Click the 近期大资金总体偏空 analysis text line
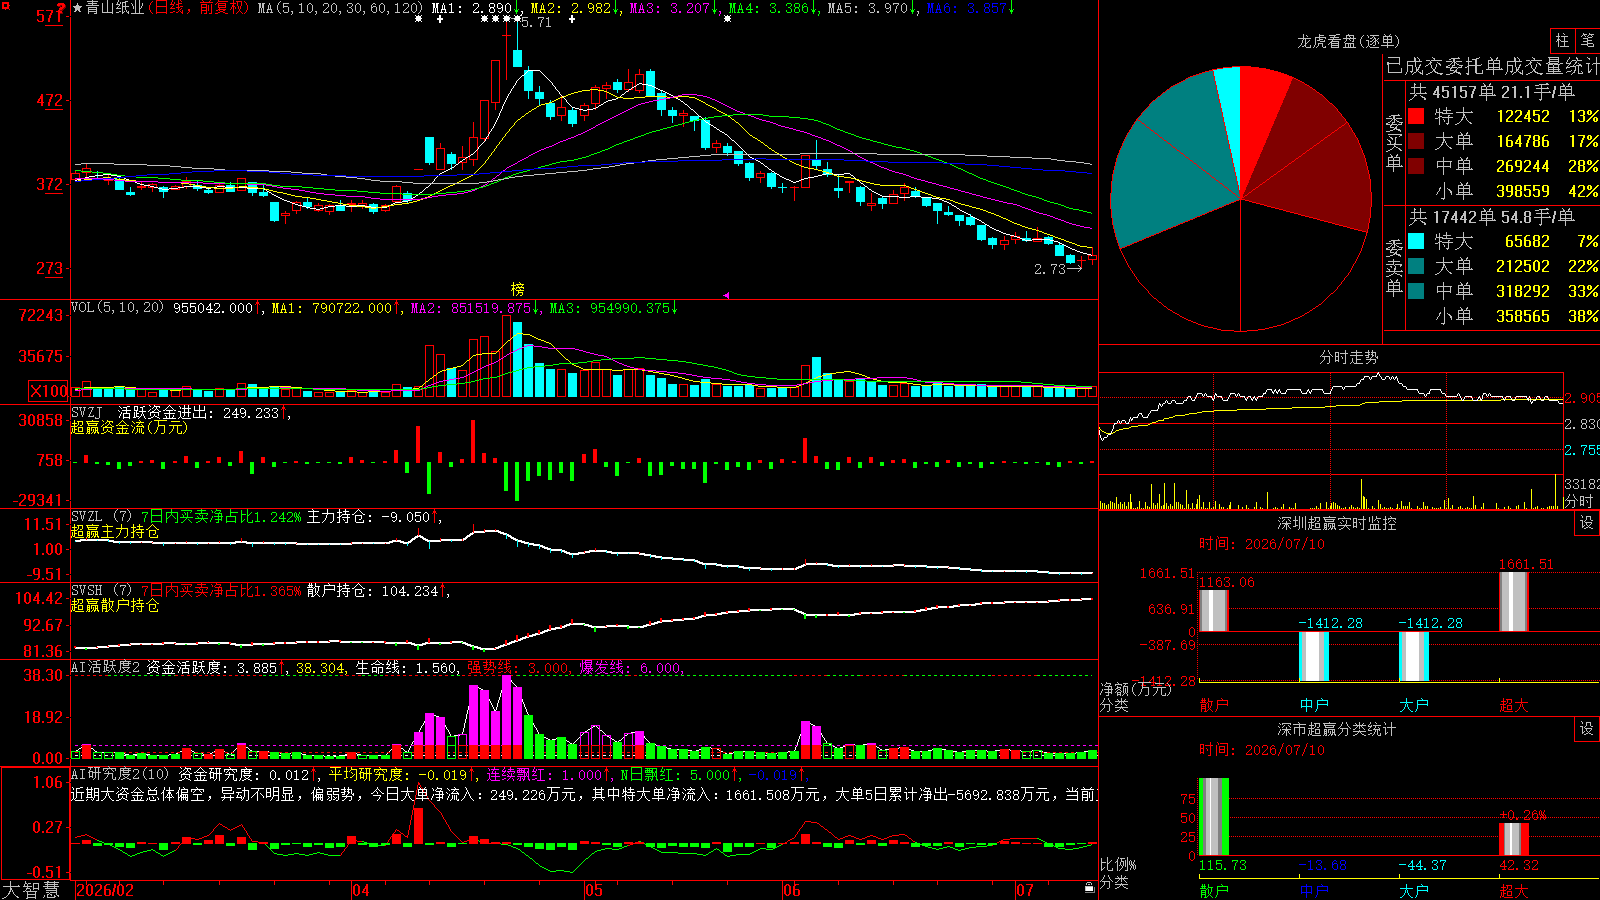The height and width of the screenshot is (900, 1600). point(584,794)
